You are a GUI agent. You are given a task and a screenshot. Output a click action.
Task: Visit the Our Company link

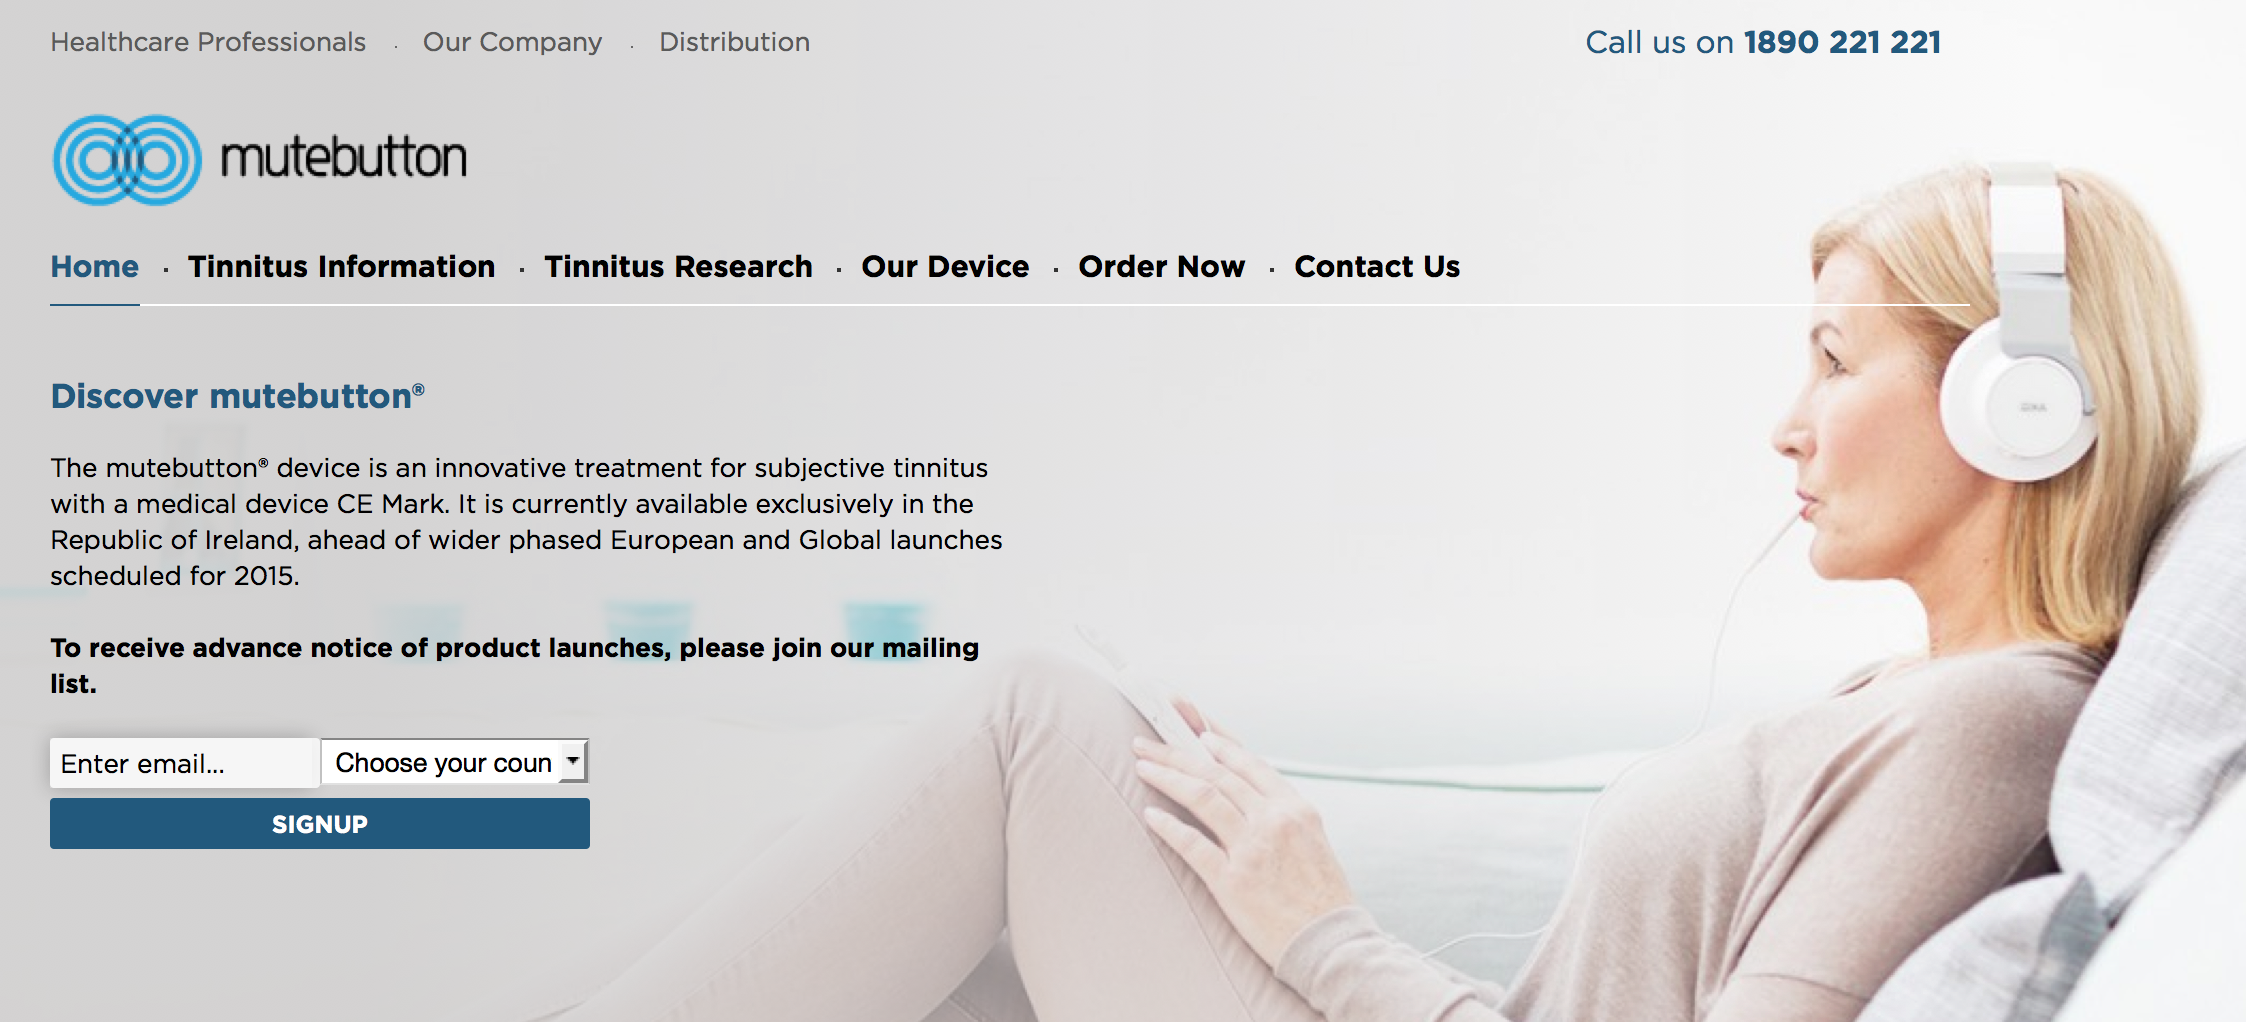click(512, 42)
